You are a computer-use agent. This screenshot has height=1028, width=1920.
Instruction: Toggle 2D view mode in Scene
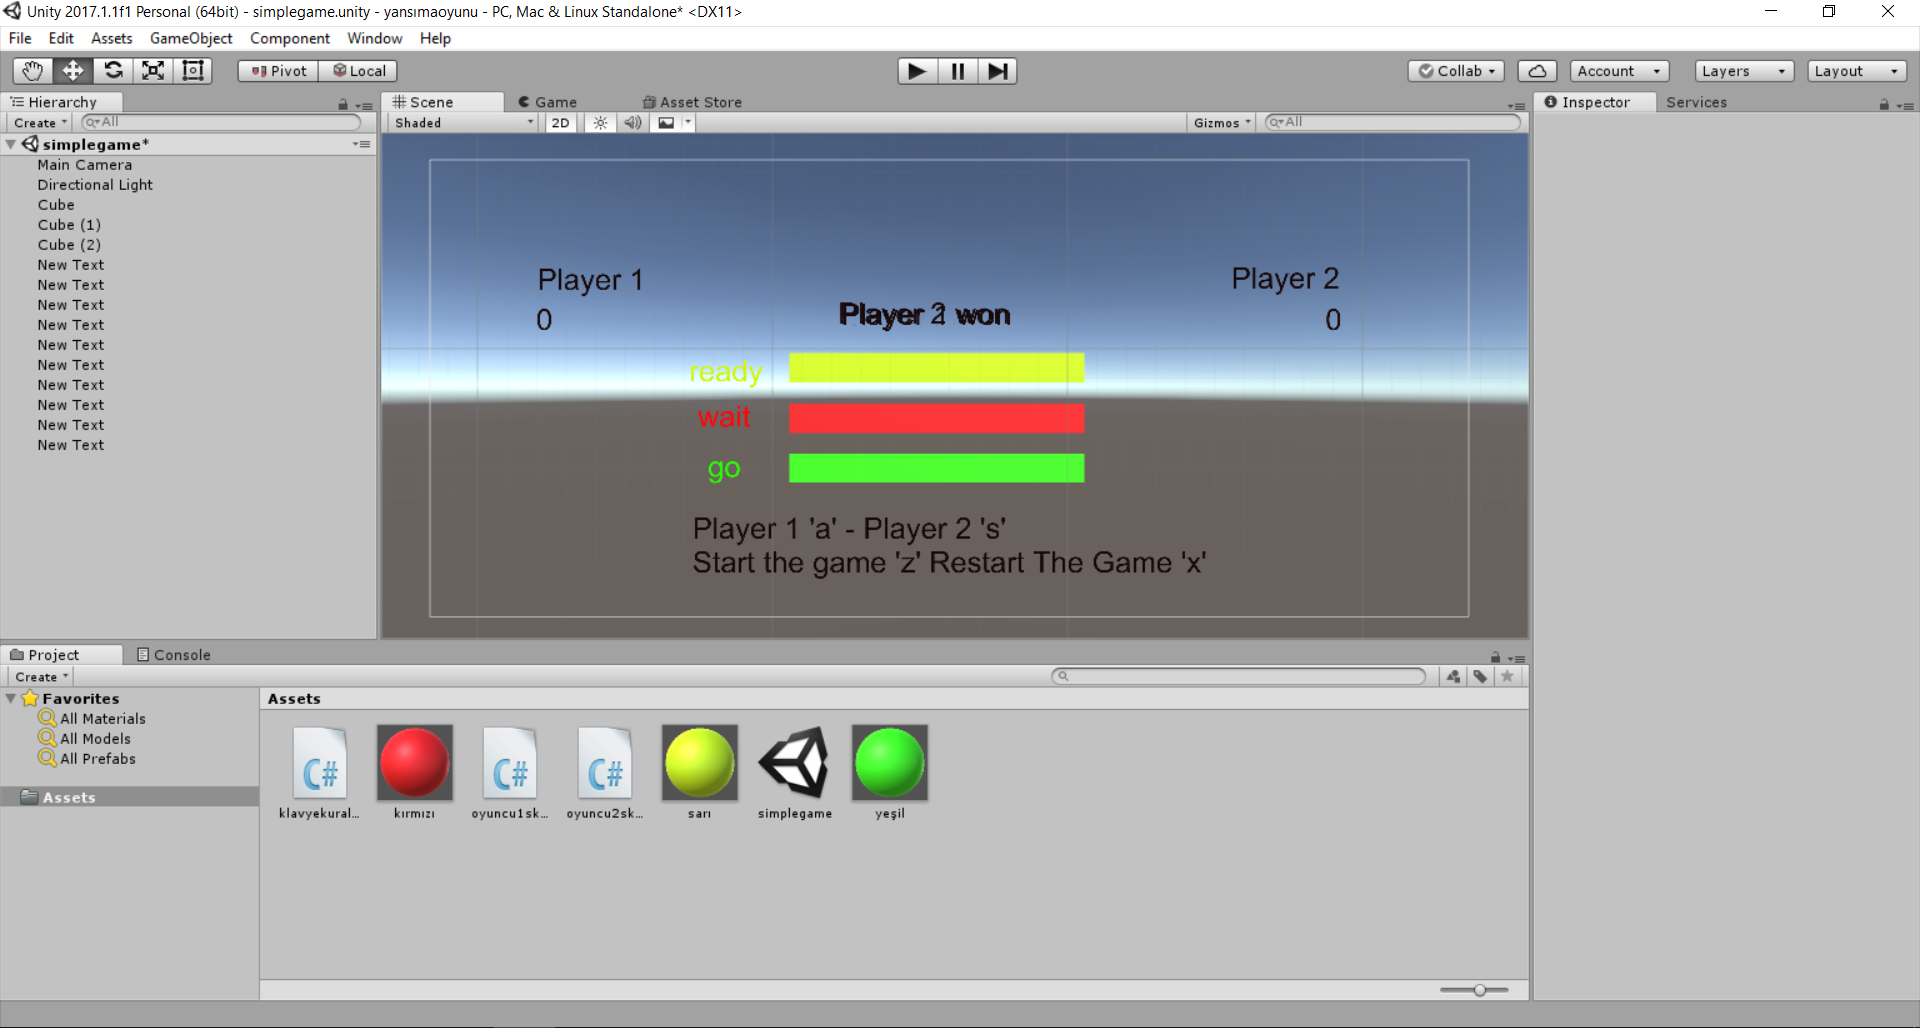[560, 123]
